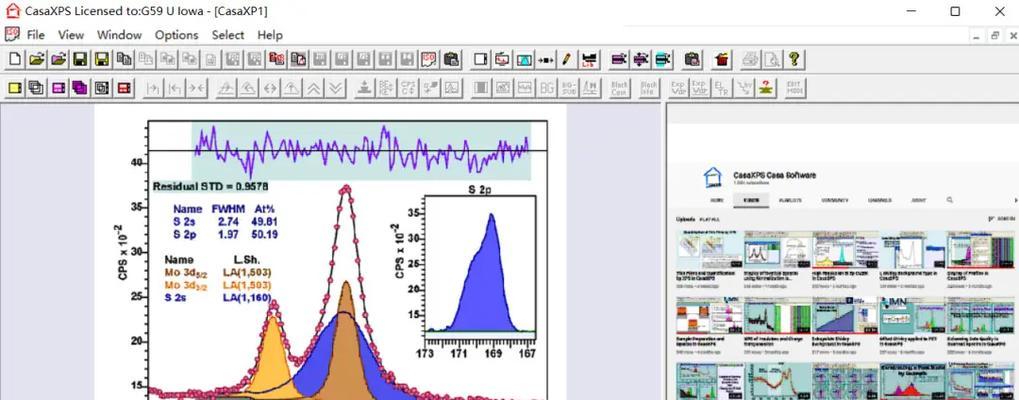Click the dark clipboard paste icon
Viewport: 1019px width, 400px height.
452,60
